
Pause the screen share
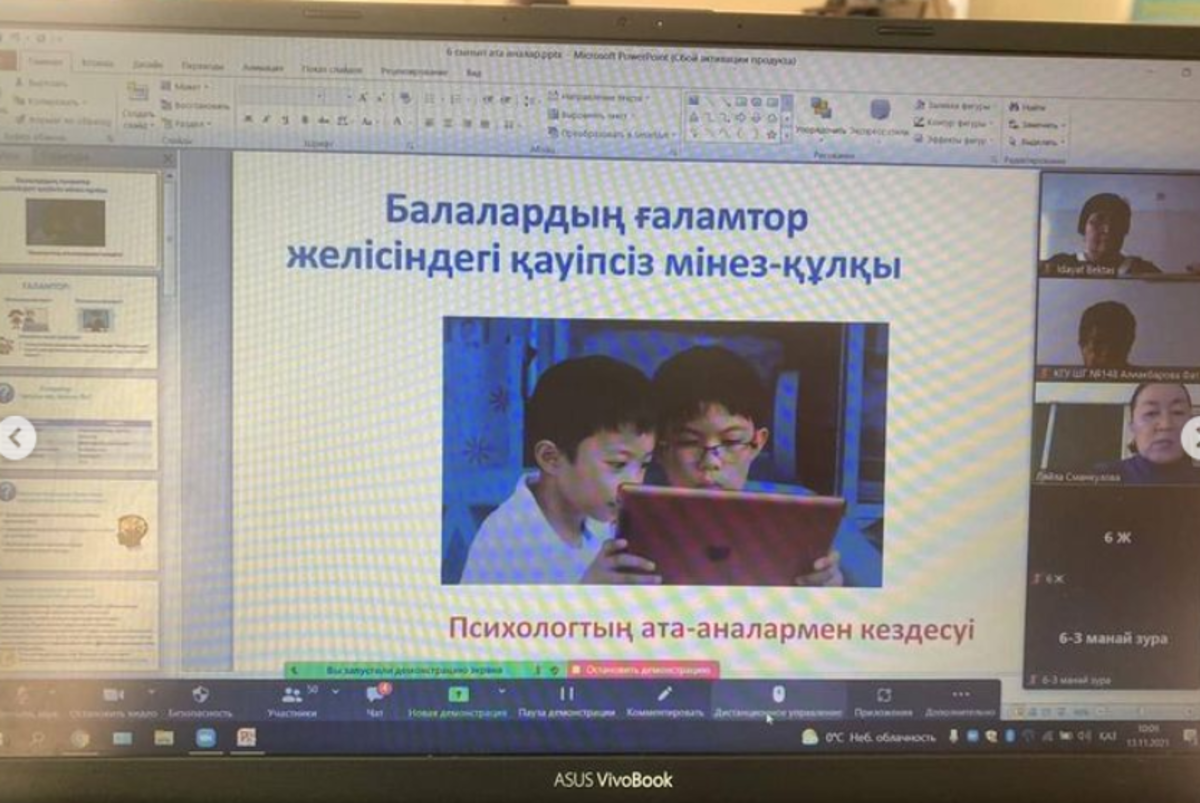pyautogui.click(x=566, y=696)
